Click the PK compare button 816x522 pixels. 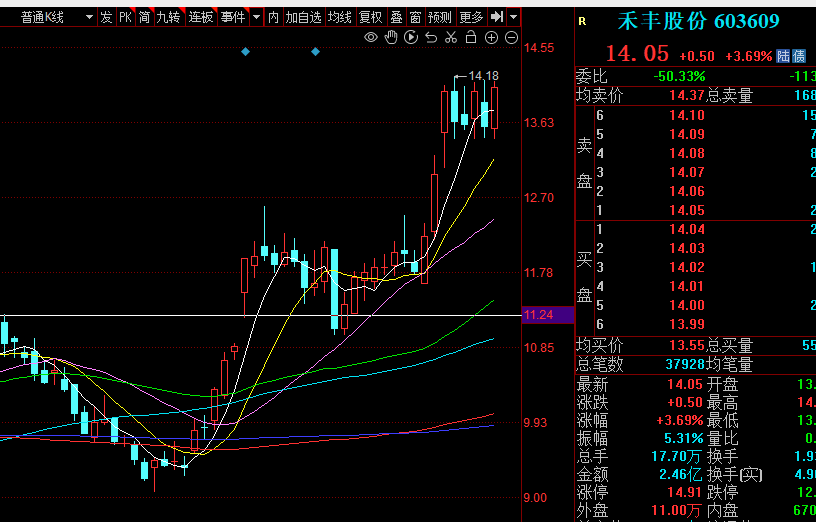pos(125,18)
